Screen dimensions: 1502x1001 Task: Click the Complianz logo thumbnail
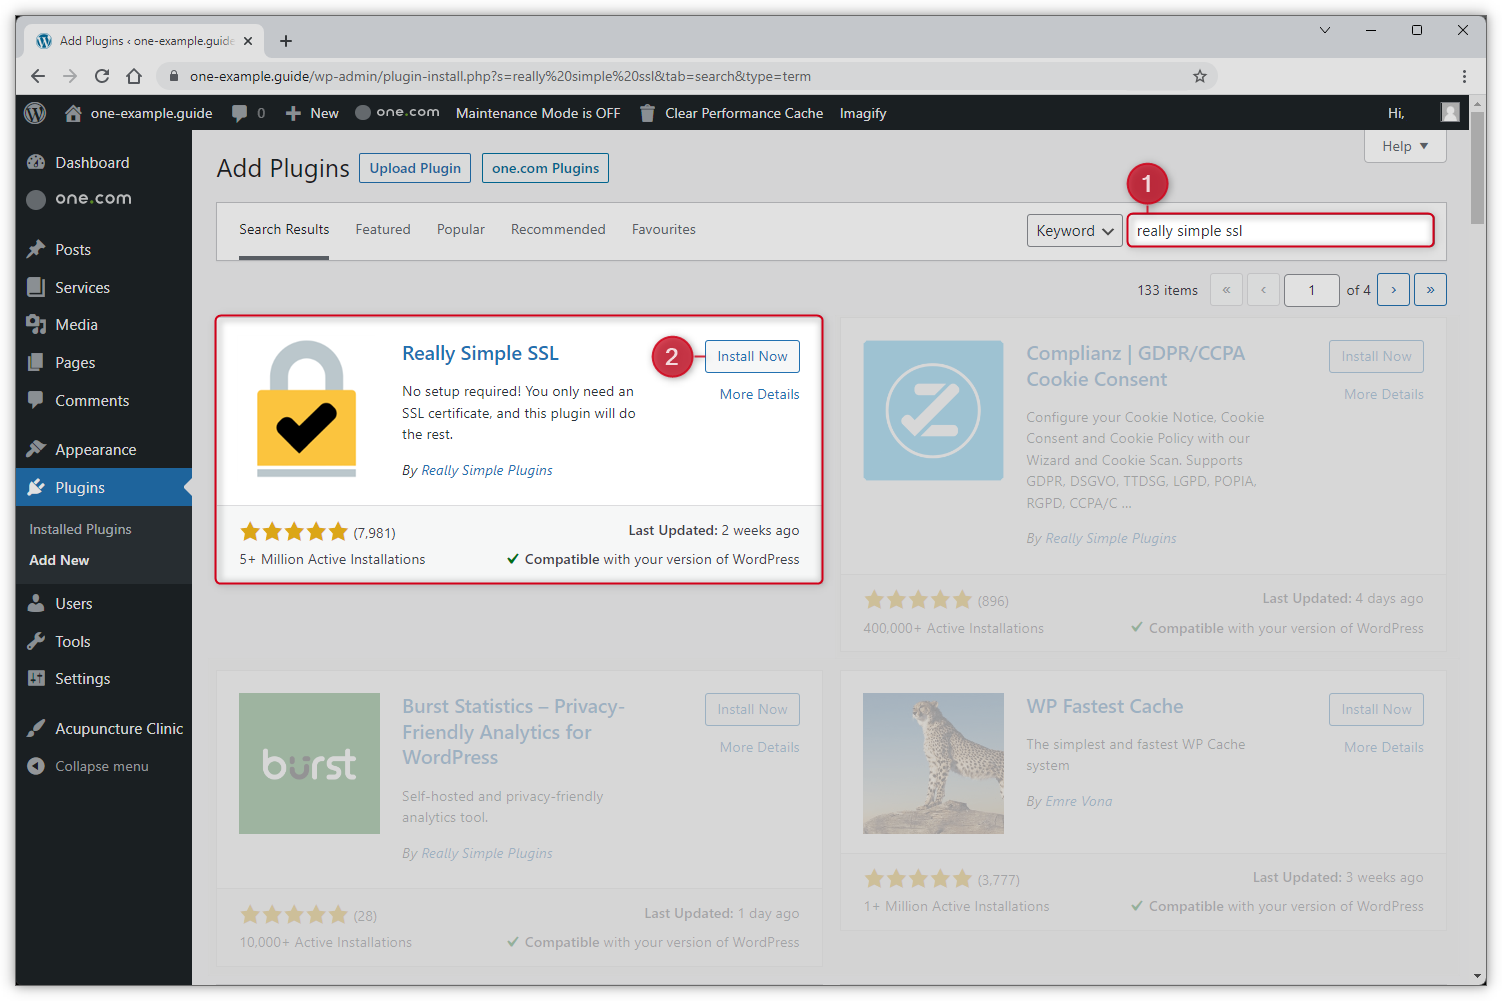pos(933,411)
